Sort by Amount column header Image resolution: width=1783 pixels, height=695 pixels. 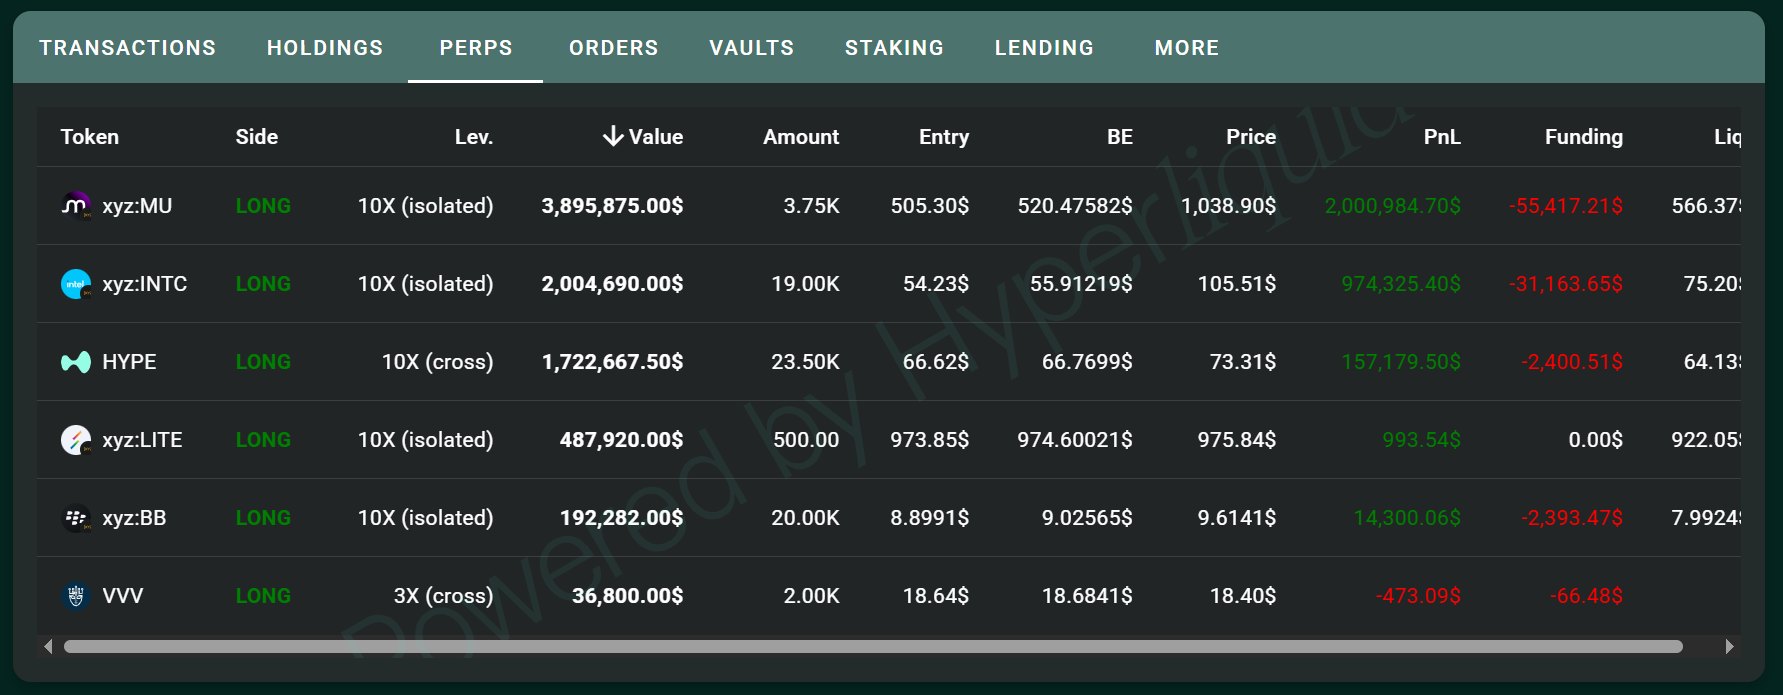[801, 137]
